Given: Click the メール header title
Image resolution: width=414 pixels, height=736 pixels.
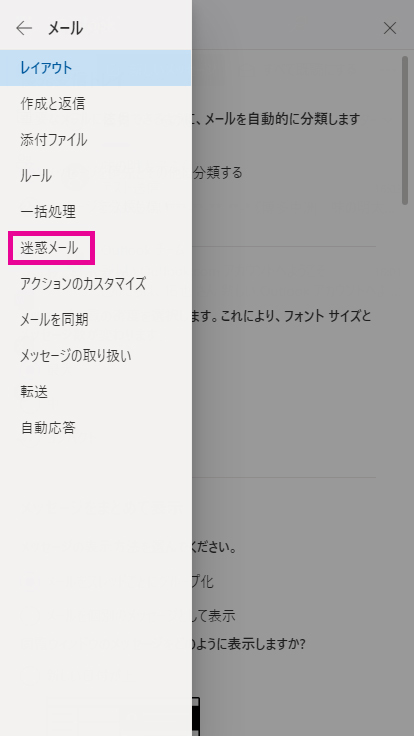Looking at the screenshot, I should click(65, 28).
